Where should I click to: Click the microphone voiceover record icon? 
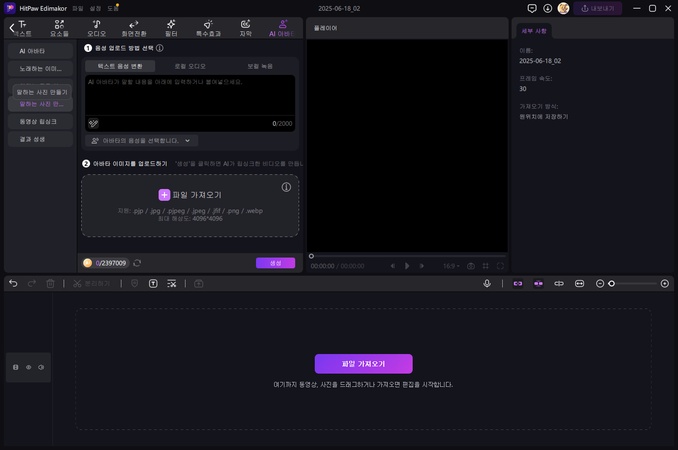pyautogui.click(x=487, y=284)
